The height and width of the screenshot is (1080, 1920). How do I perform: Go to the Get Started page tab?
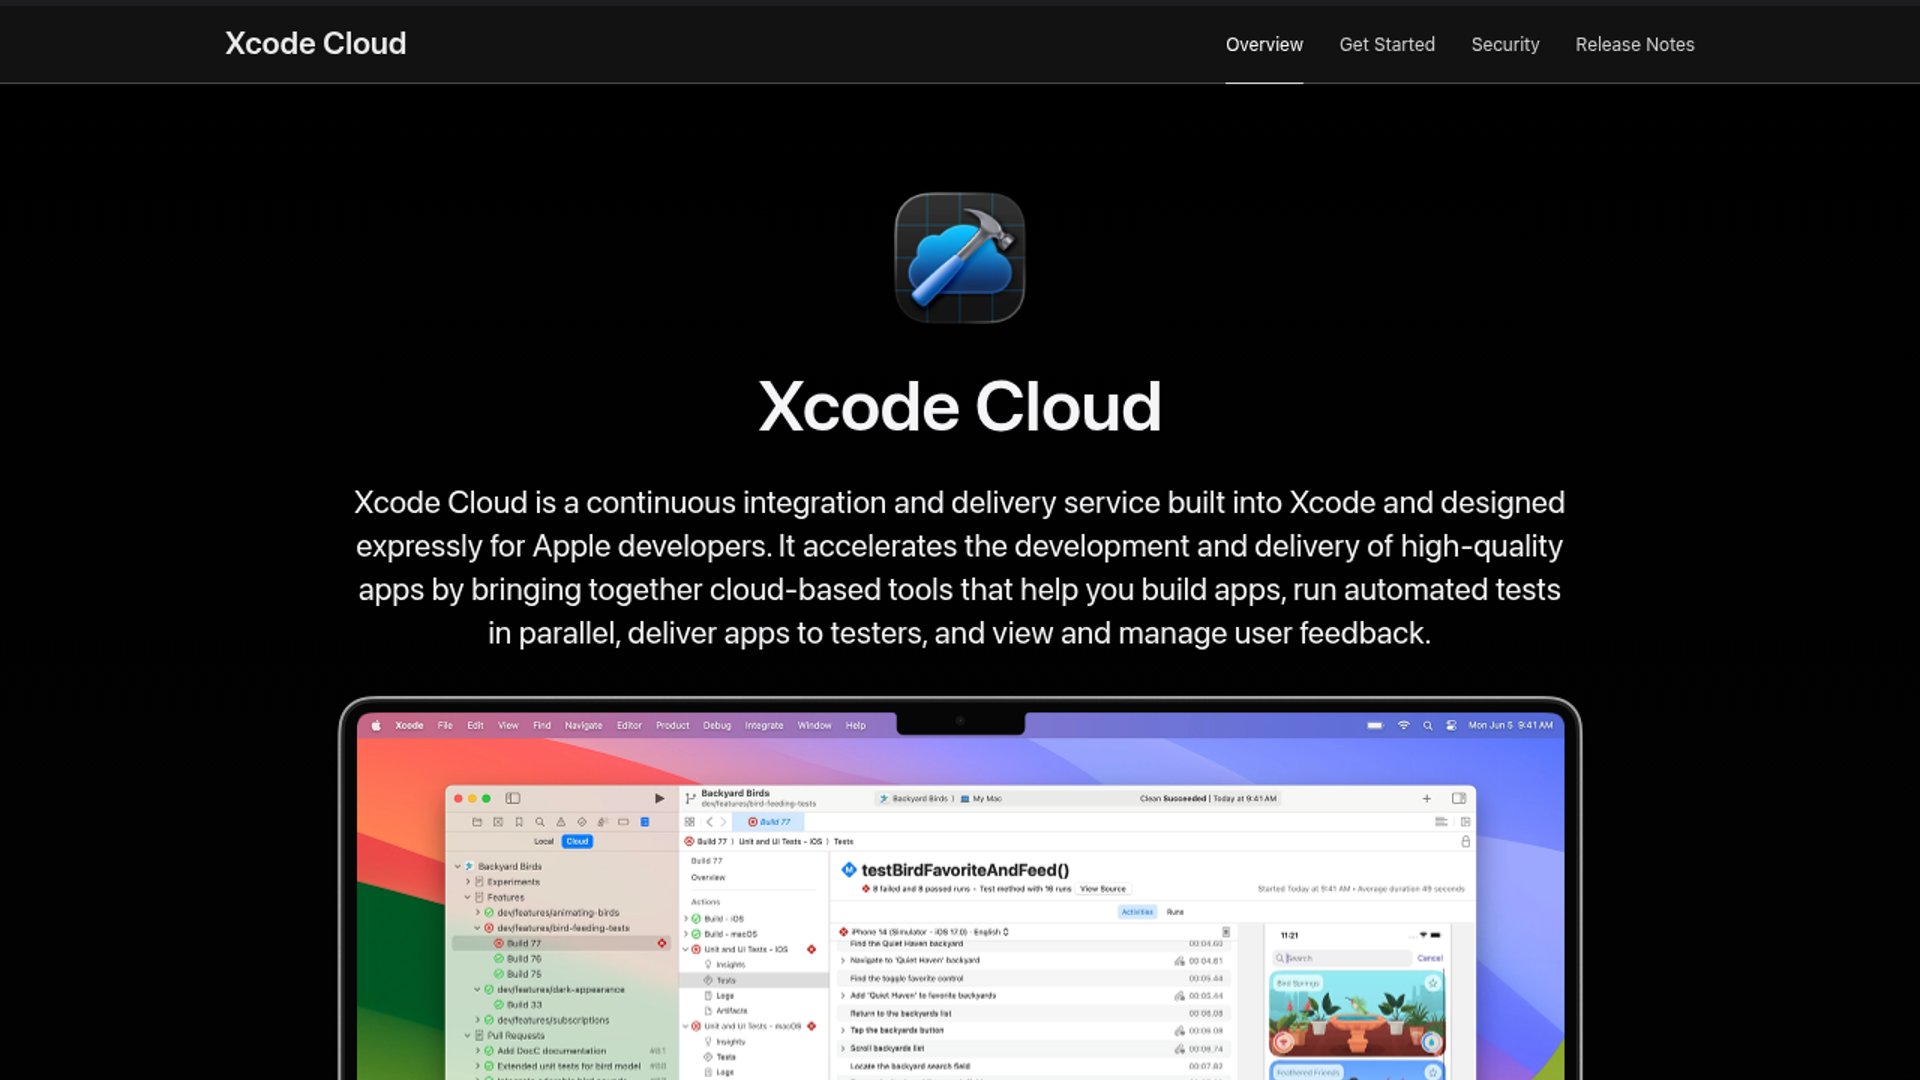[x=1387, y=45]
